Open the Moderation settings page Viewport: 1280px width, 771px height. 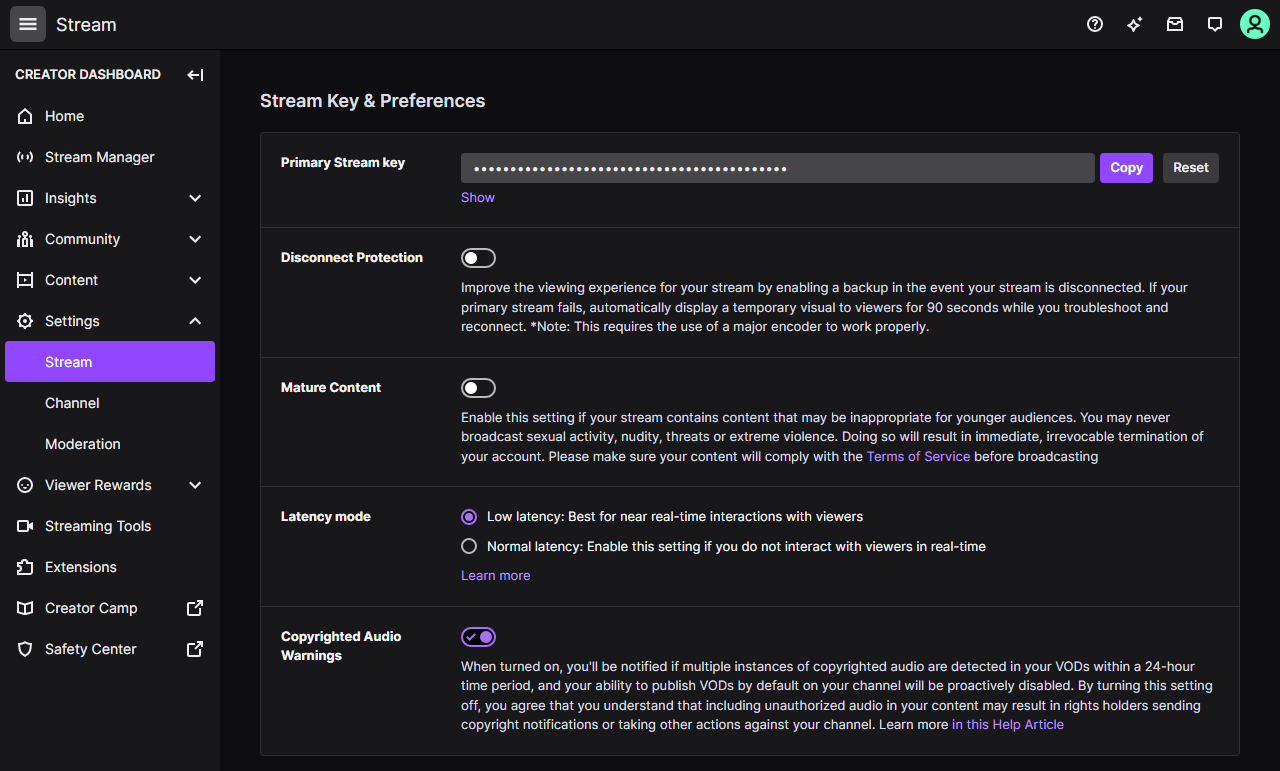click(x=83, y=444)
